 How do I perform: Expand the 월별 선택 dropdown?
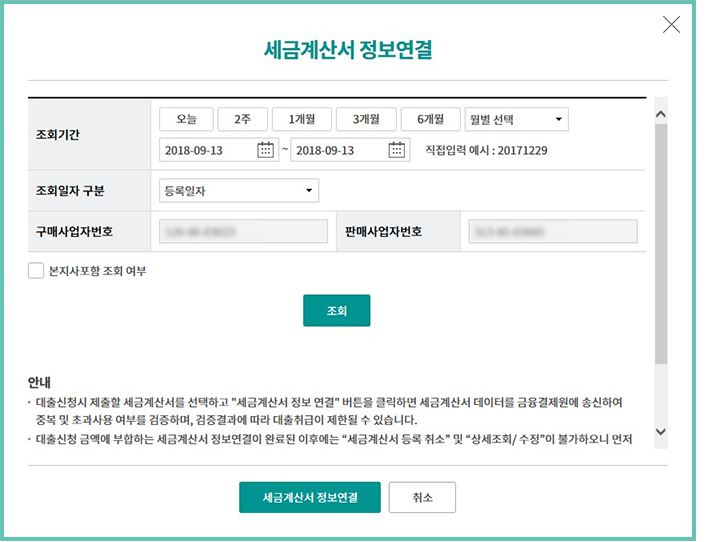[517, 120]
